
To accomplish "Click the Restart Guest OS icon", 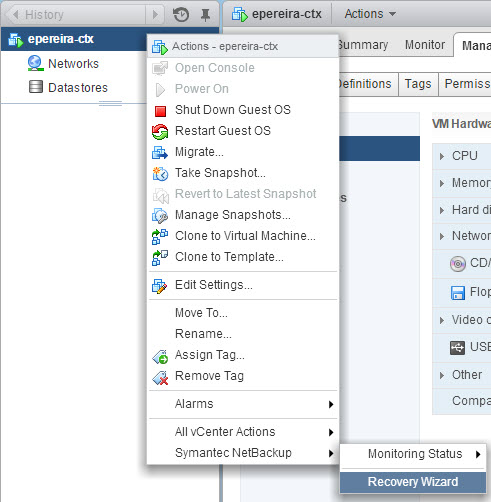I will pyautogui.click(x=160, y=132).
